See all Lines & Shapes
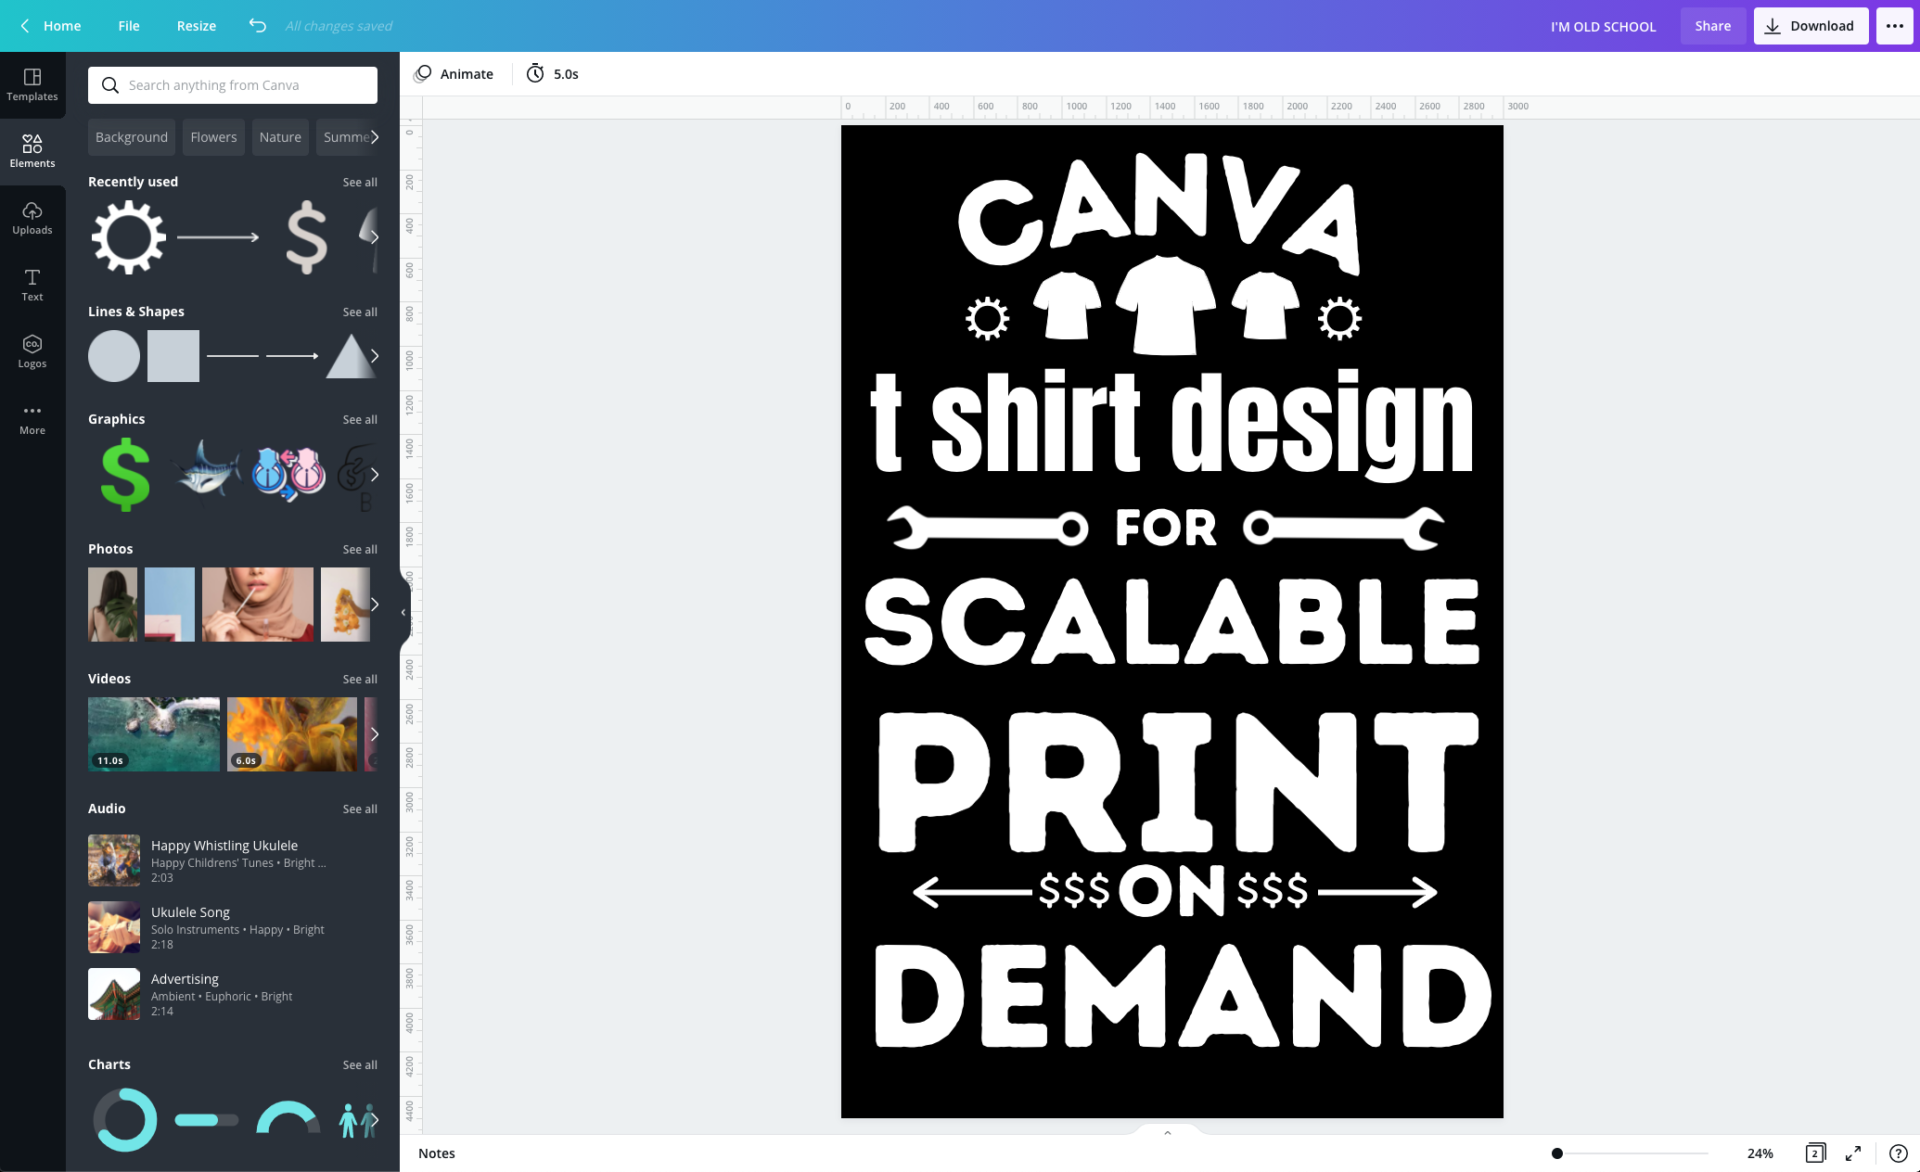The height and width of the screenshot is (1172, 1920). pyautogui.click(x=360, y=312)
